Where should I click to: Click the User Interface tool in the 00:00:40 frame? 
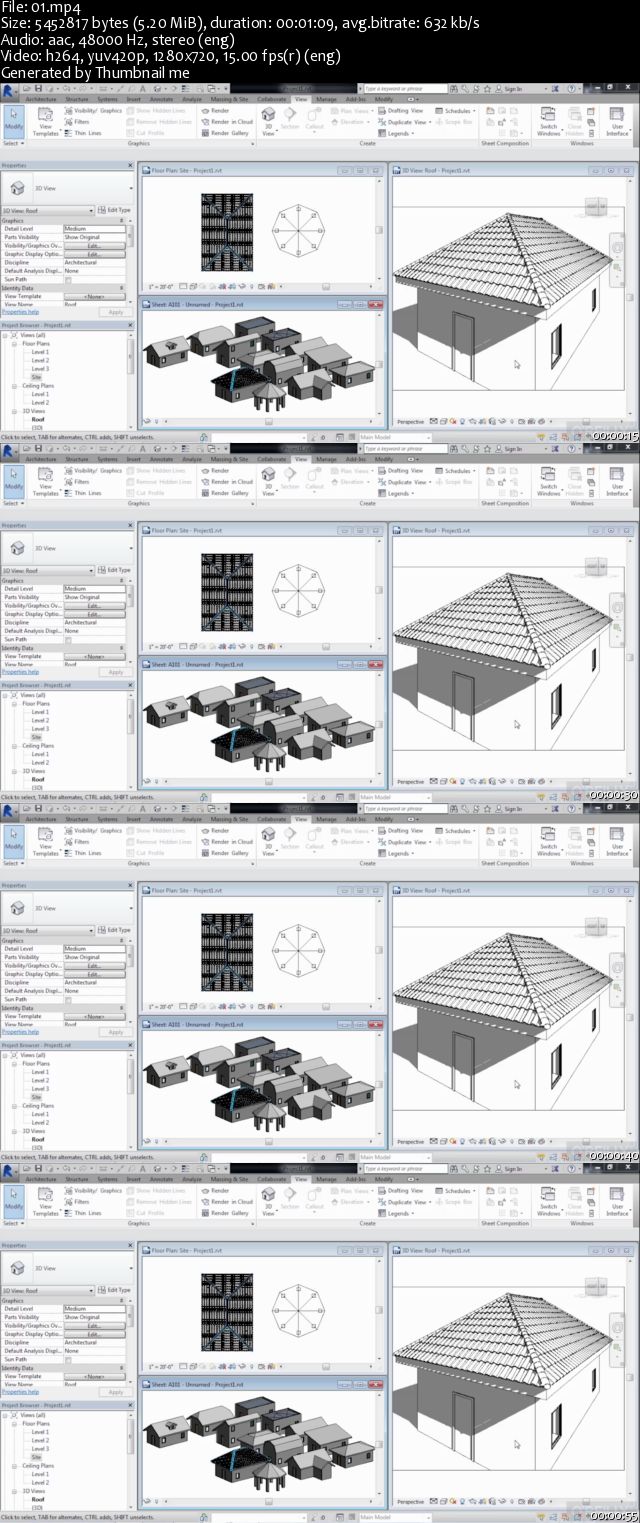coord(617,843)
